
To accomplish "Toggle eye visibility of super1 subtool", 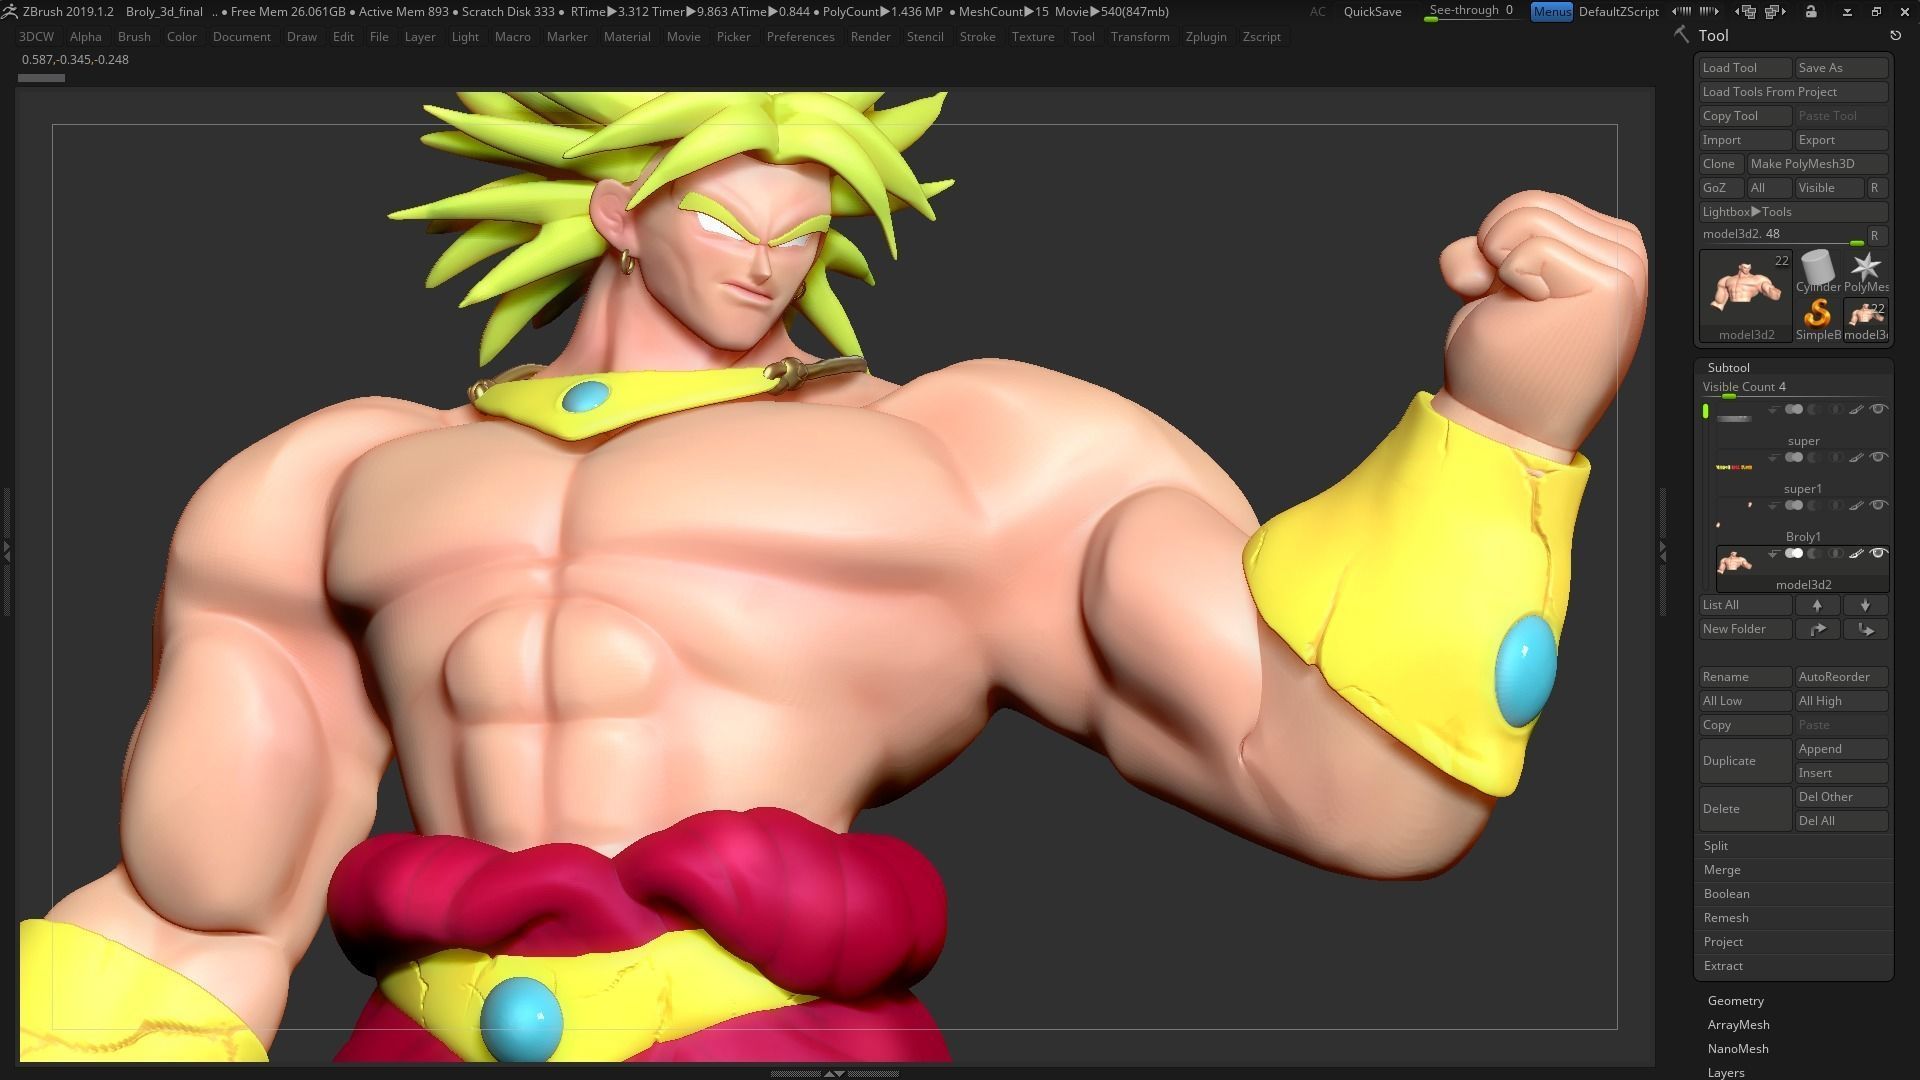I will [1879, 457].
